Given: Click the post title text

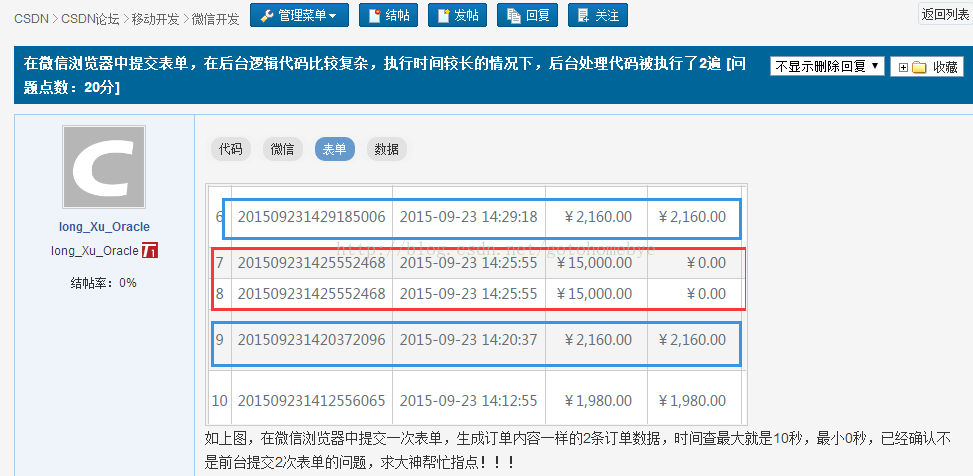Looking at the screenshot, I should (x=385, y=75).
